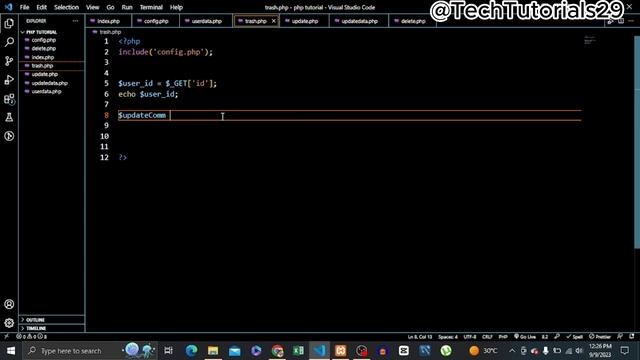Click the Ln 8, Col 13 cursor position
Image resolution: width=640 pixels, height=360 pixels.
pos(420,337)
